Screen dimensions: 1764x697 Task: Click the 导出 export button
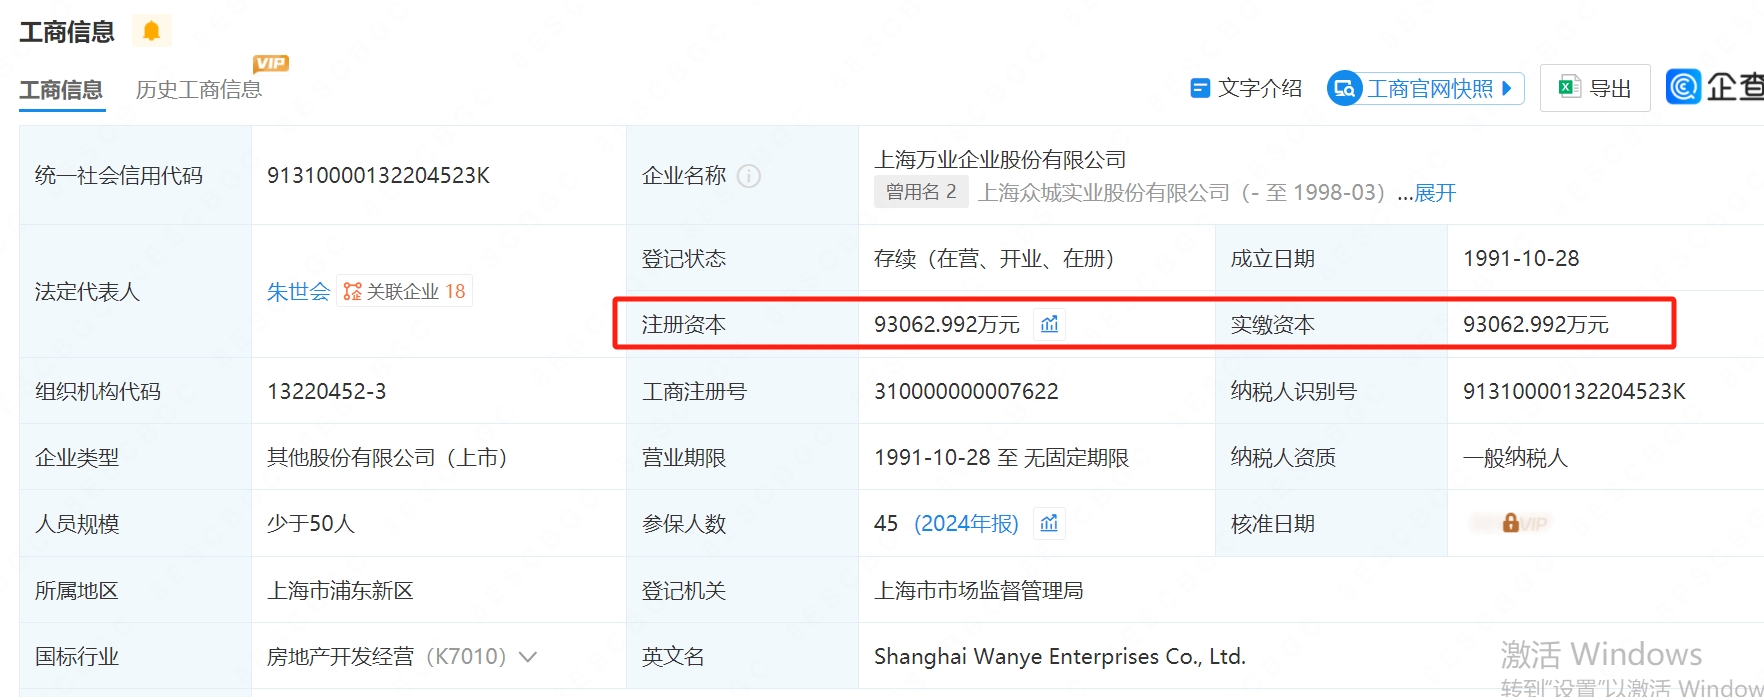pos(1595,88)
